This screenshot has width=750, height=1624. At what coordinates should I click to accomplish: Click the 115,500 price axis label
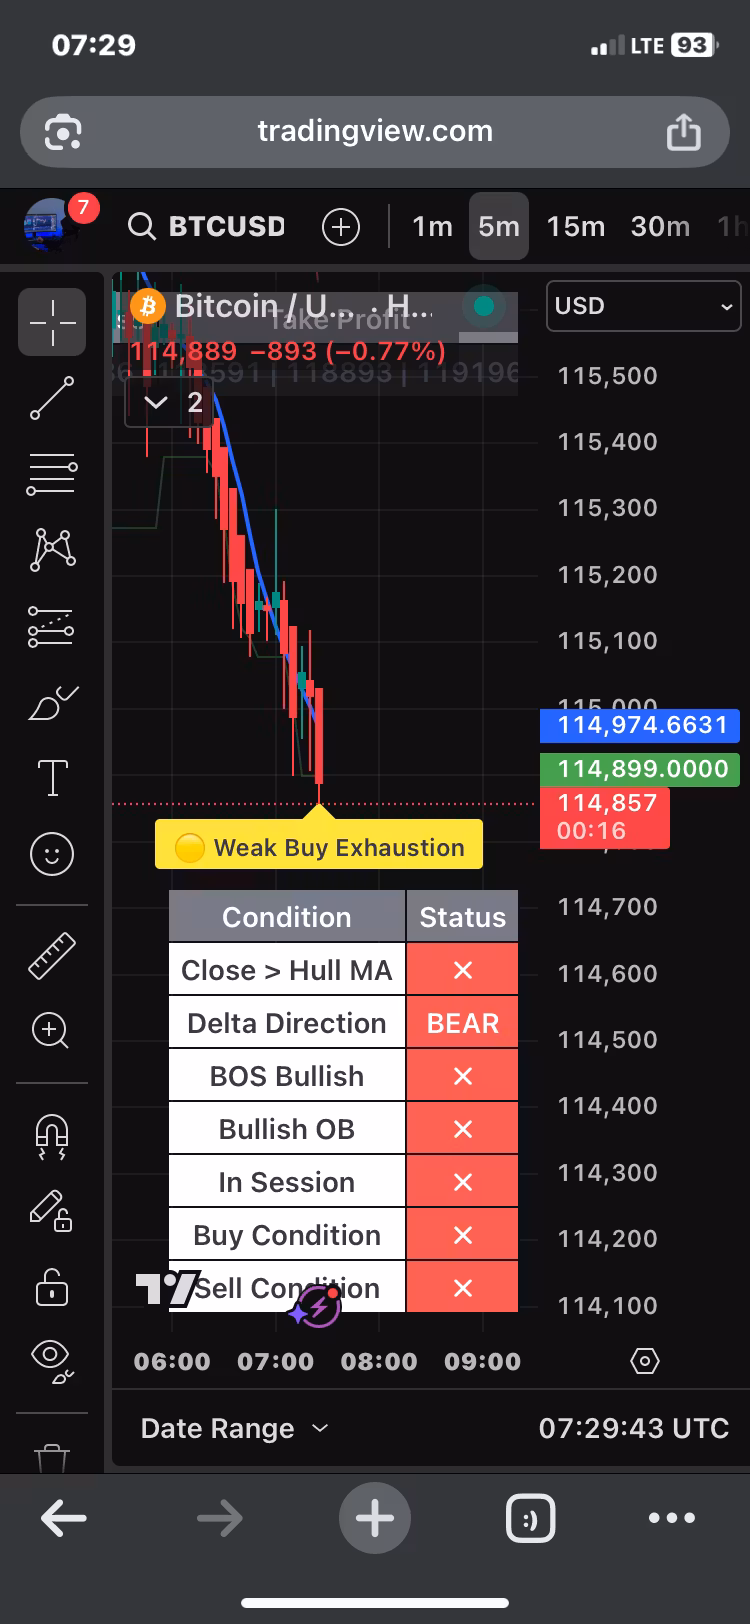coord(608,376)
